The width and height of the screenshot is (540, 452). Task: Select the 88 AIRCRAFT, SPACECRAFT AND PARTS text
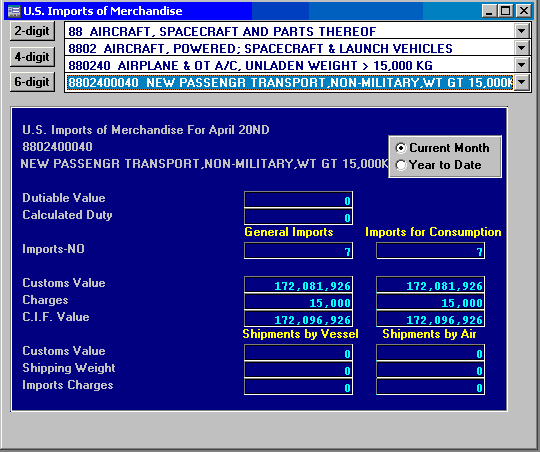(222, 31)
